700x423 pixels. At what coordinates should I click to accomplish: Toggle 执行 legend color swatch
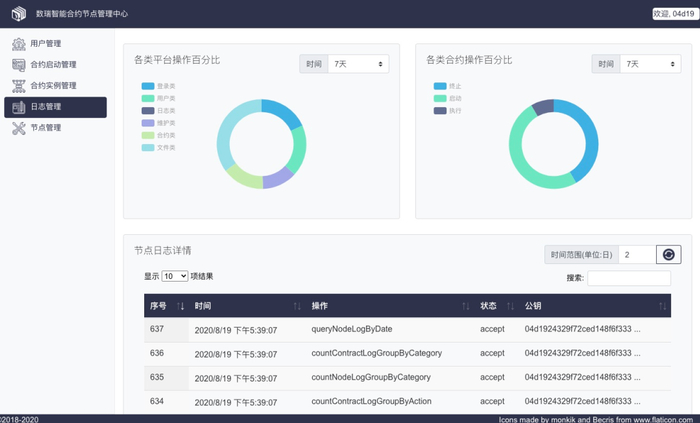tap(440, 111)
